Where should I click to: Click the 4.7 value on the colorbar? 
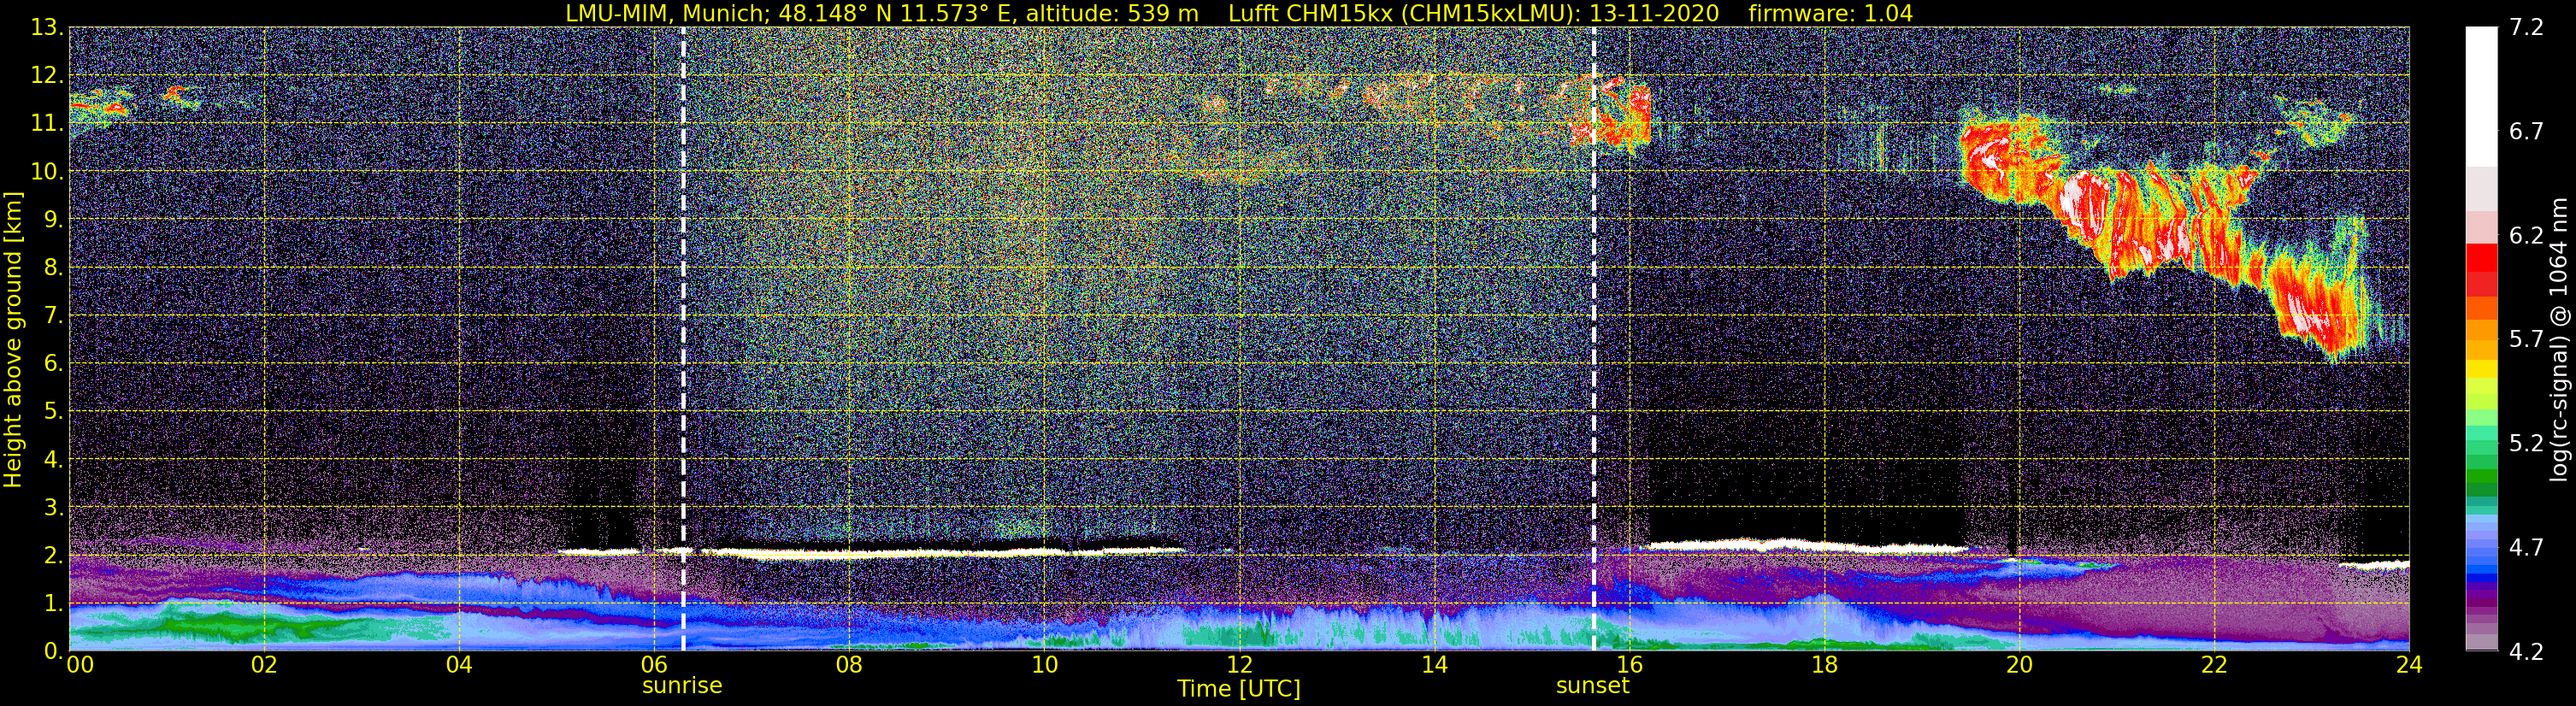pos(2527,547)
